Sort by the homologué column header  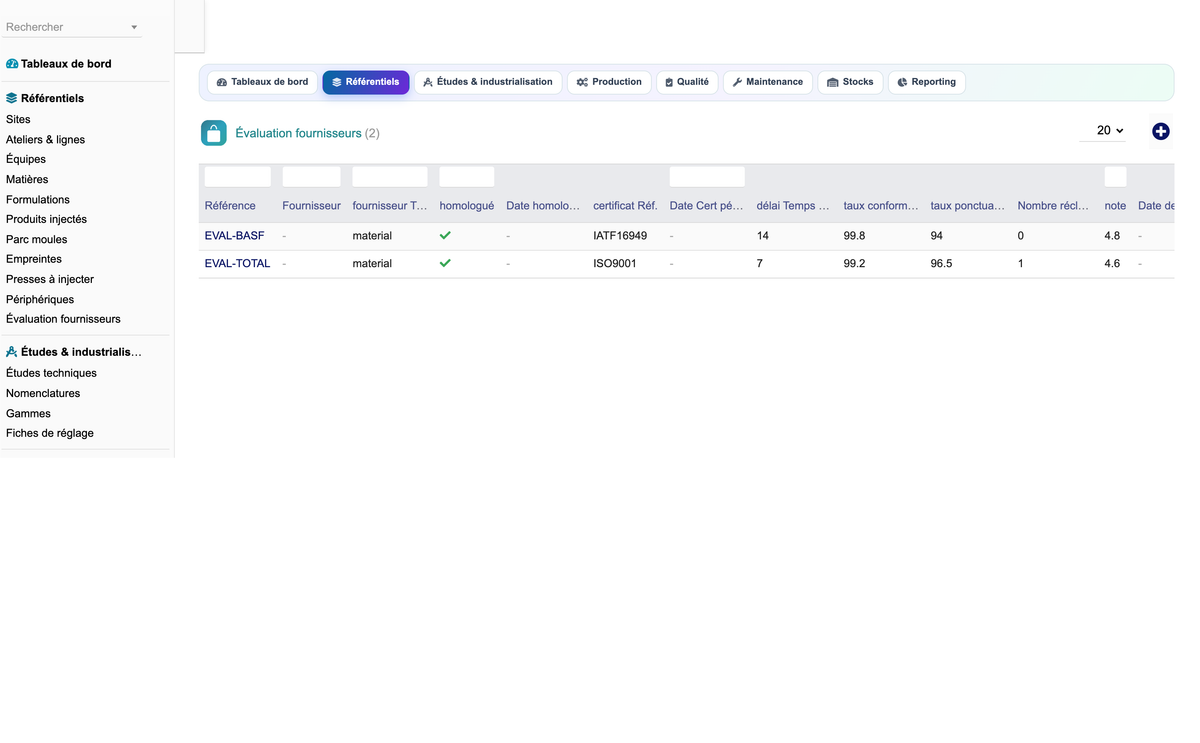tap(467, 206)
